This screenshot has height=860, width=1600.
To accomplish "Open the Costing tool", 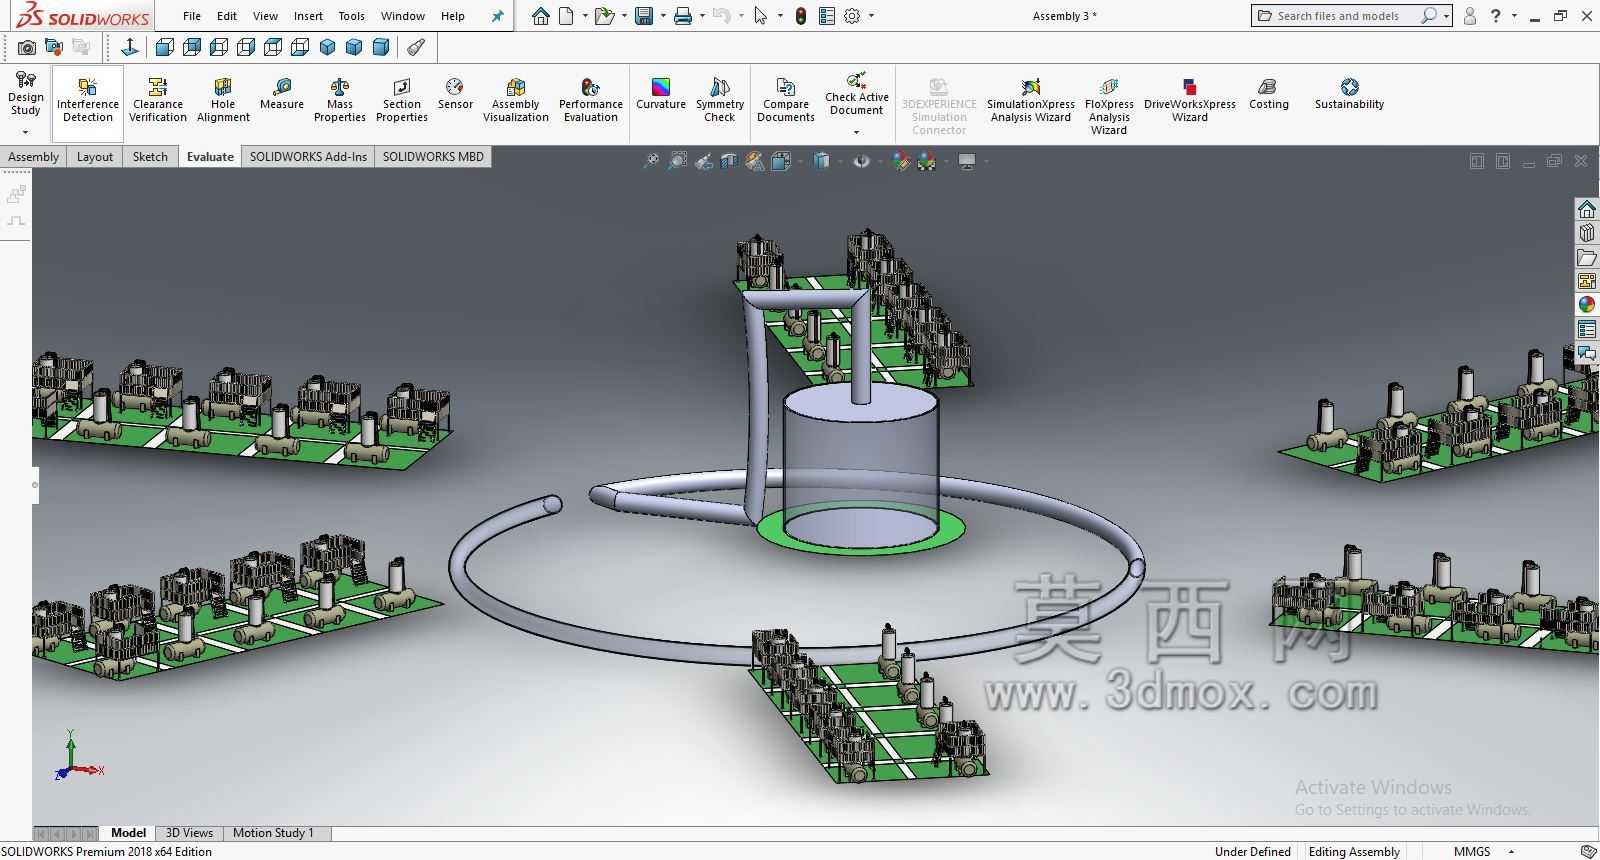I will click(x=1269, y=94).
